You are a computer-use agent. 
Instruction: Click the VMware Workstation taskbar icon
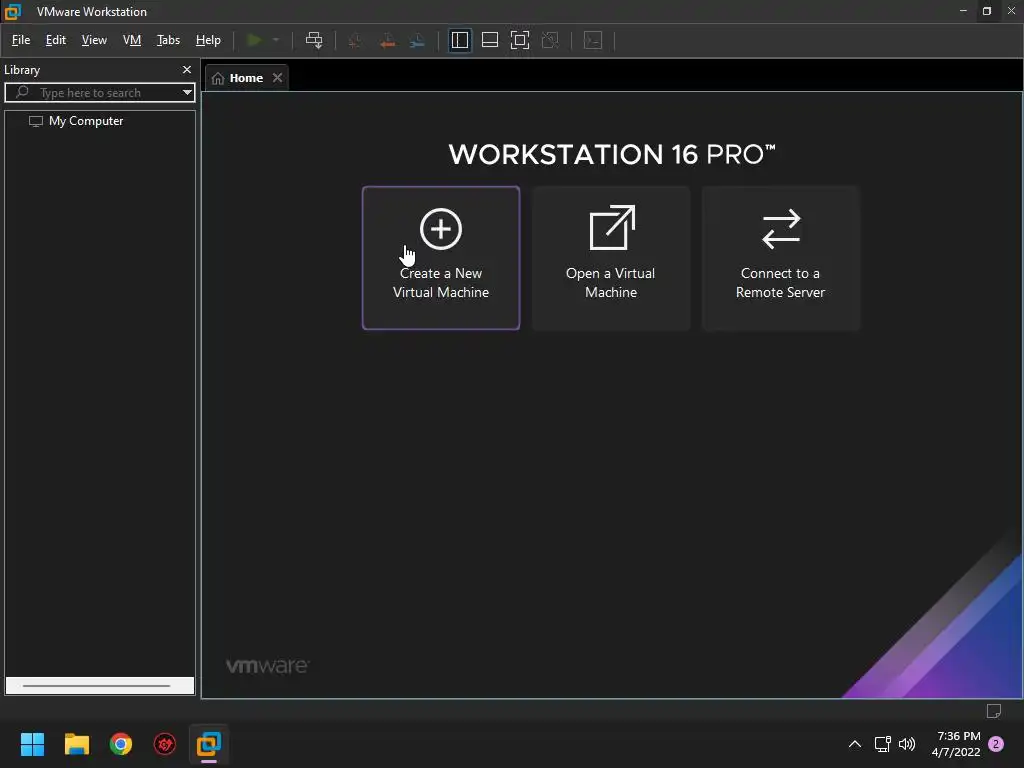(x=209, y=744)
